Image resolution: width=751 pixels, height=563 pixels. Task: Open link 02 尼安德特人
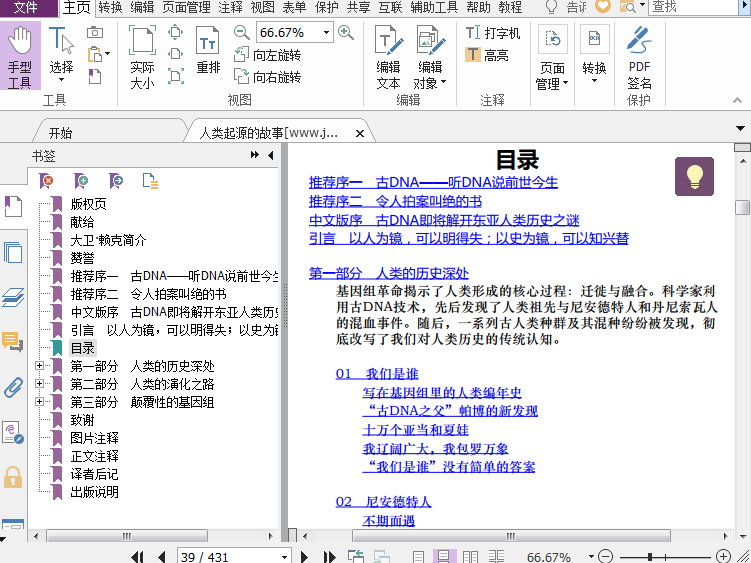pyautogui.click(x=383, y=502)
